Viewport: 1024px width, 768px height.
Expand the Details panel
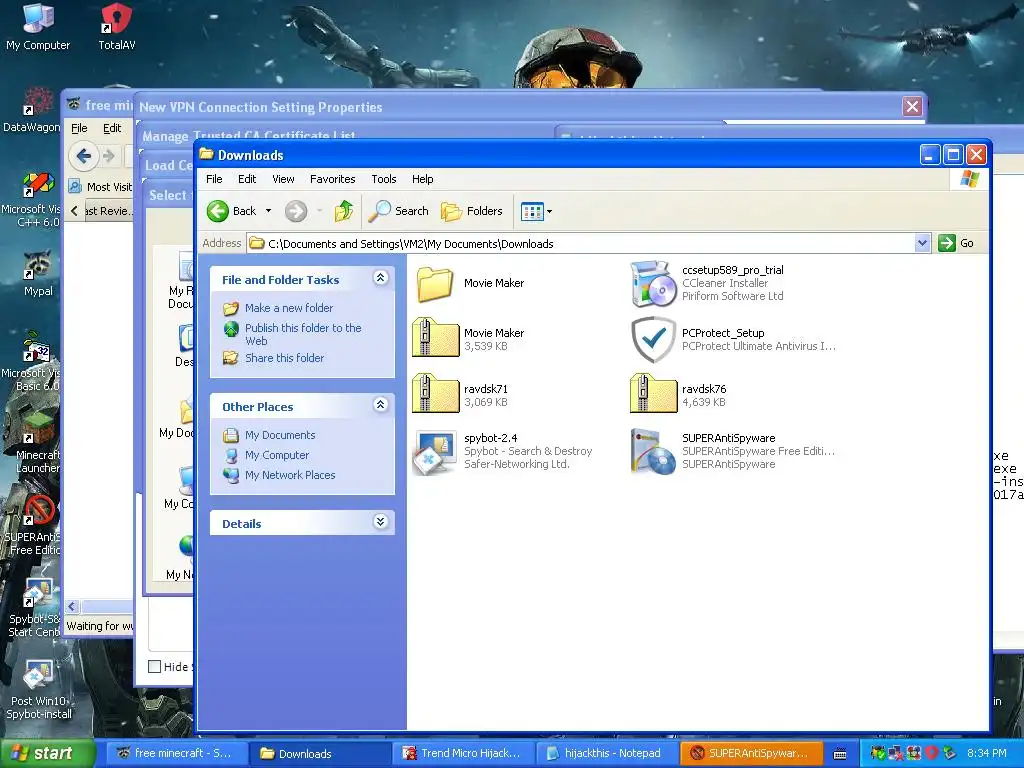381,522
